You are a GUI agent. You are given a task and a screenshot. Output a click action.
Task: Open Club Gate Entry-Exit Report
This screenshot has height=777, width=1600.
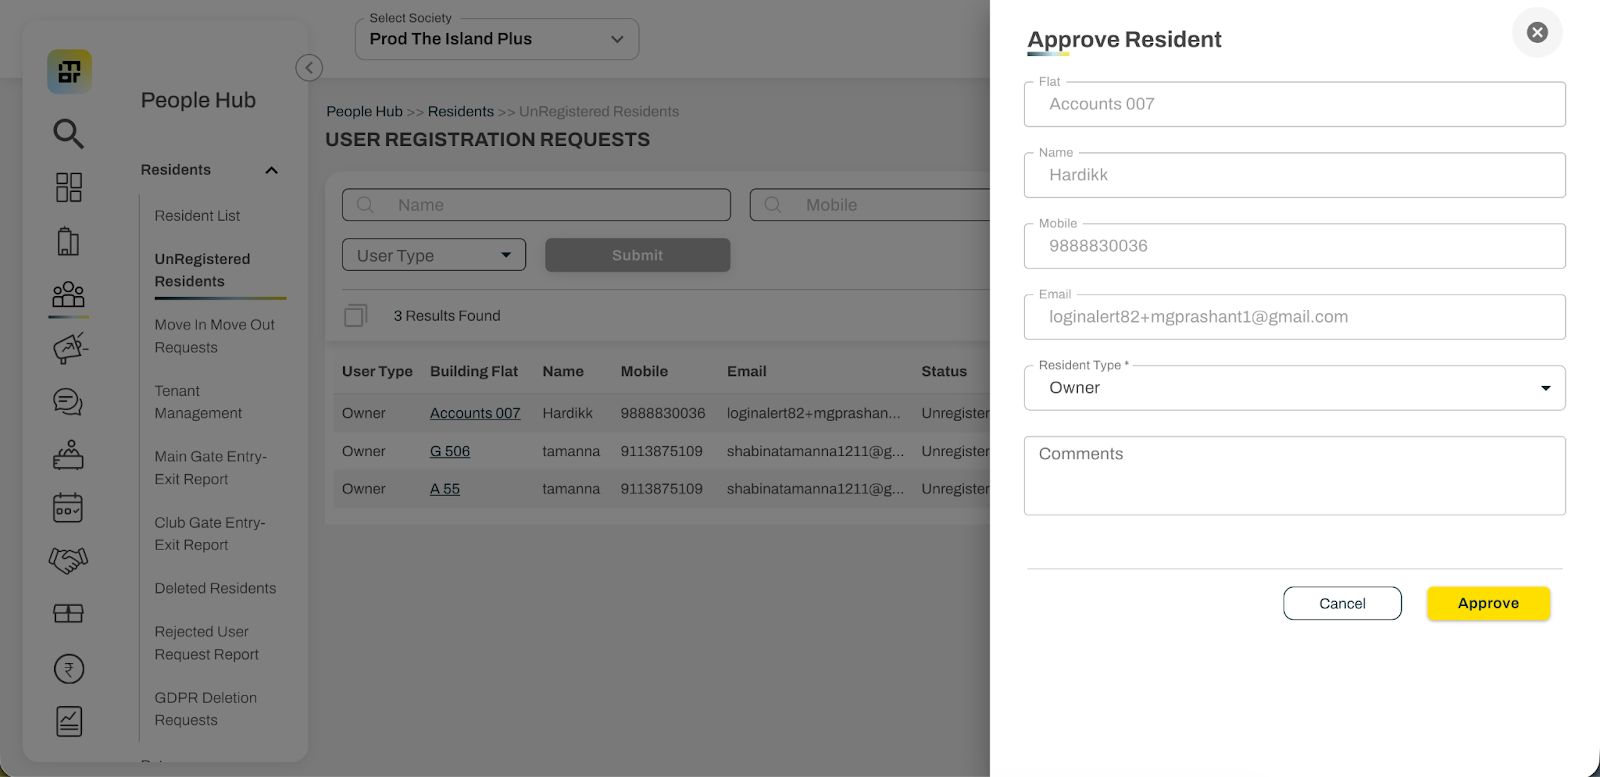[210, 534]
